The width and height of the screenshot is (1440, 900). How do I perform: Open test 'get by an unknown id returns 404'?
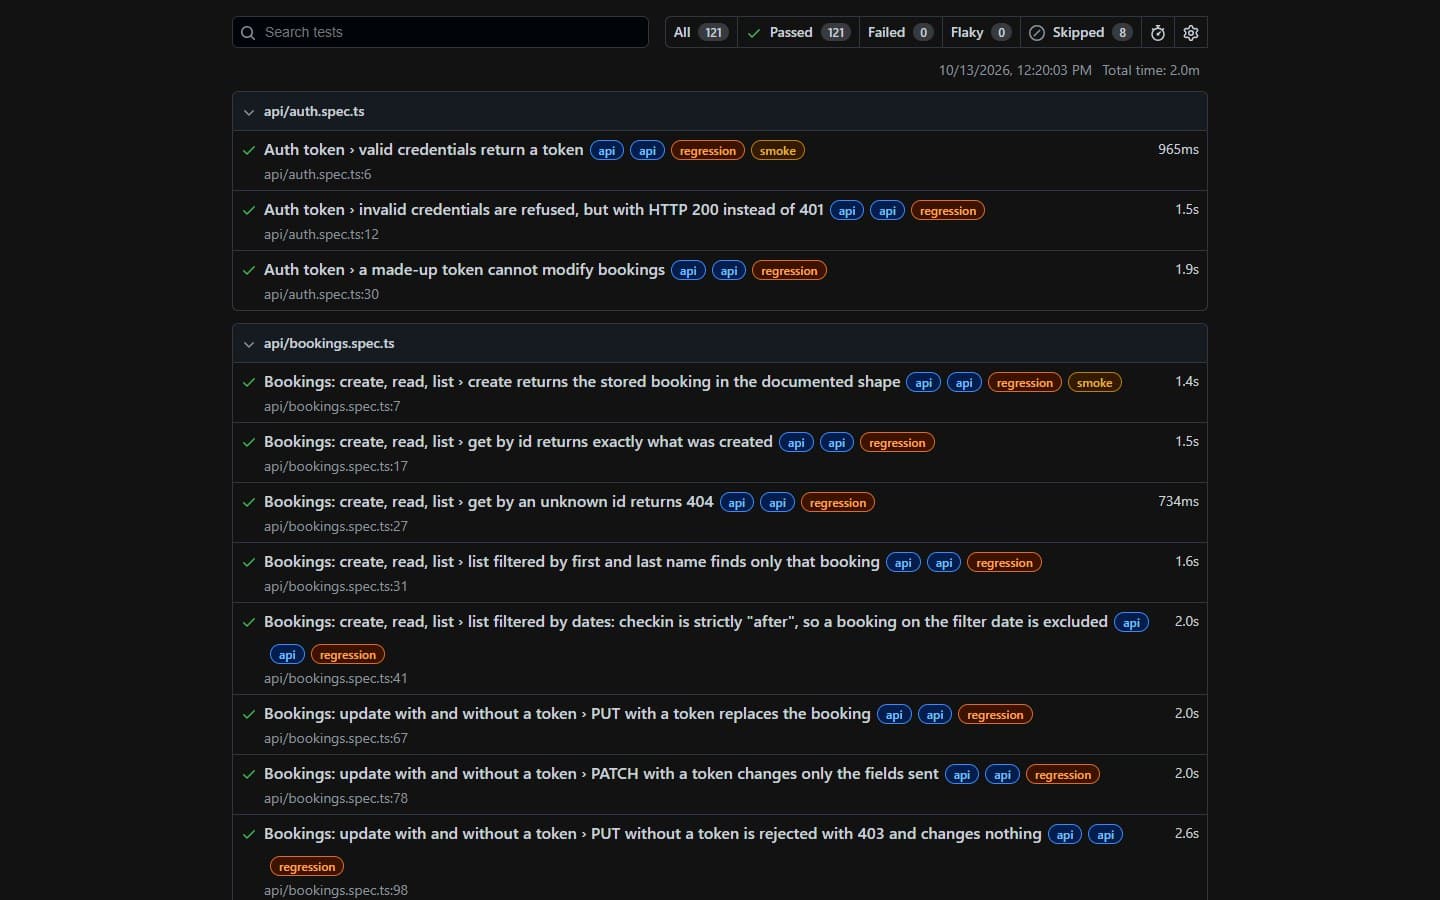pos(489,501)
